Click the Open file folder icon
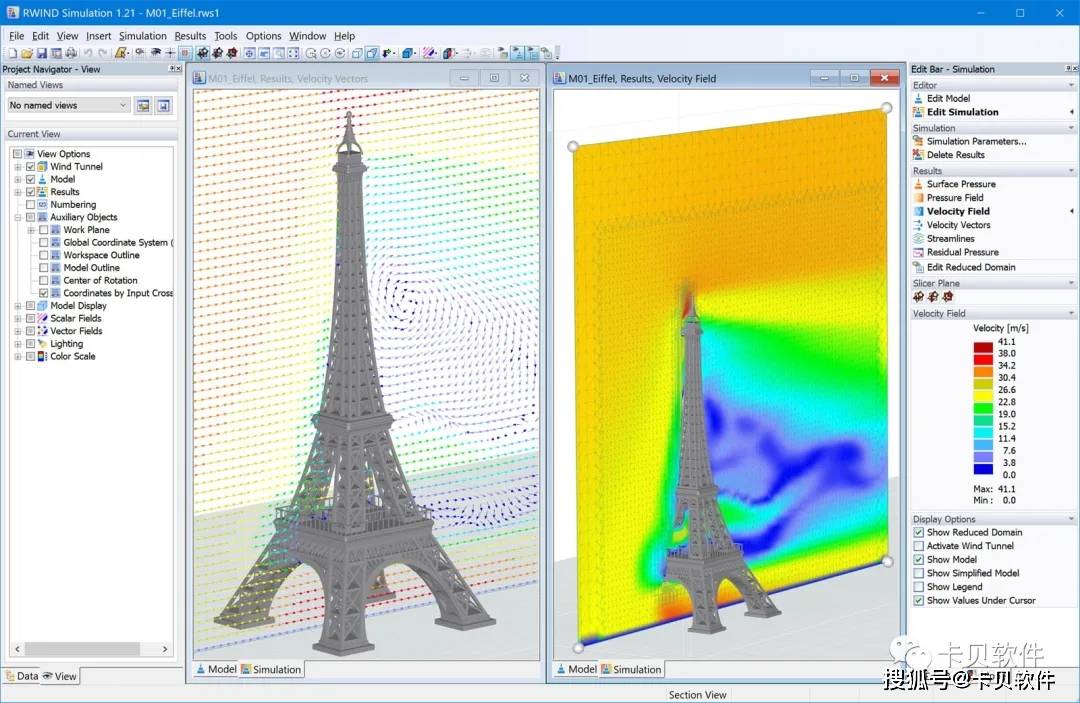 [x=27, y=53]
